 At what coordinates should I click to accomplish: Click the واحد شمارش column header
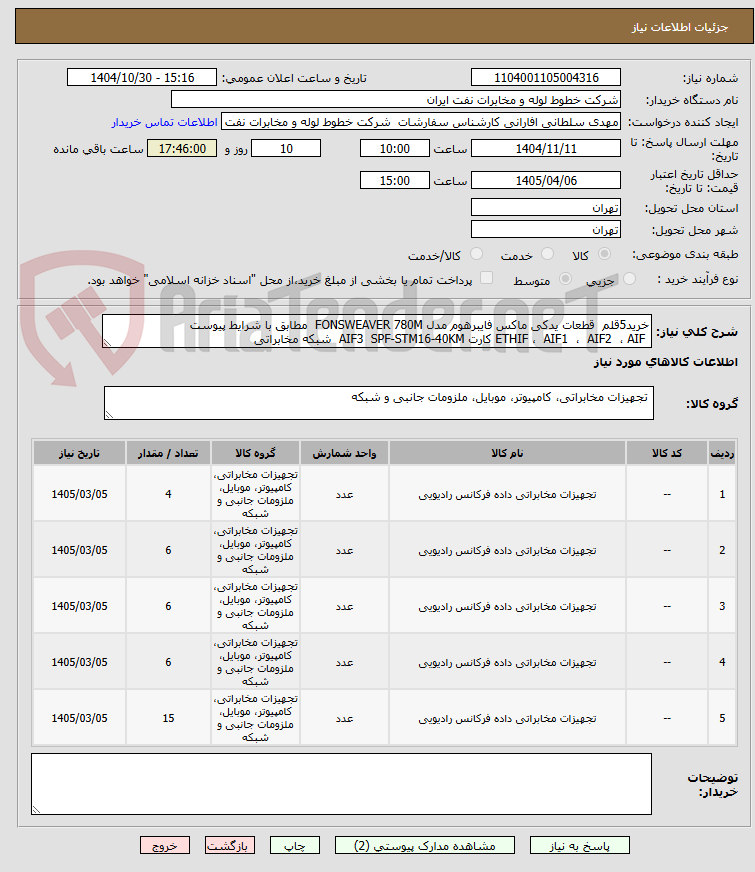344,453
